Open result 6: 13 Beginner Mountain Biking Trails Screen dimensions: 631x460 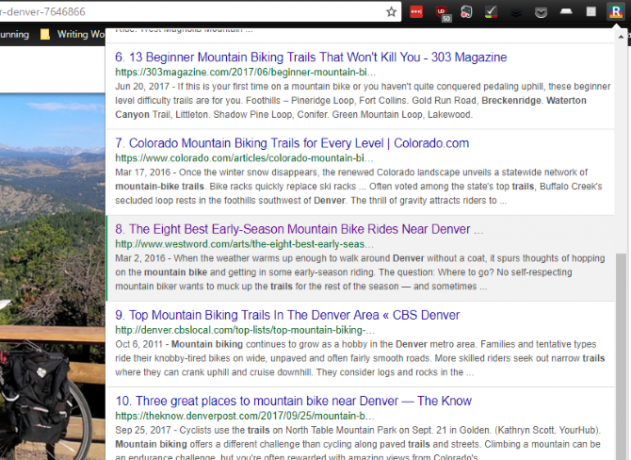(x=311, y=57)
